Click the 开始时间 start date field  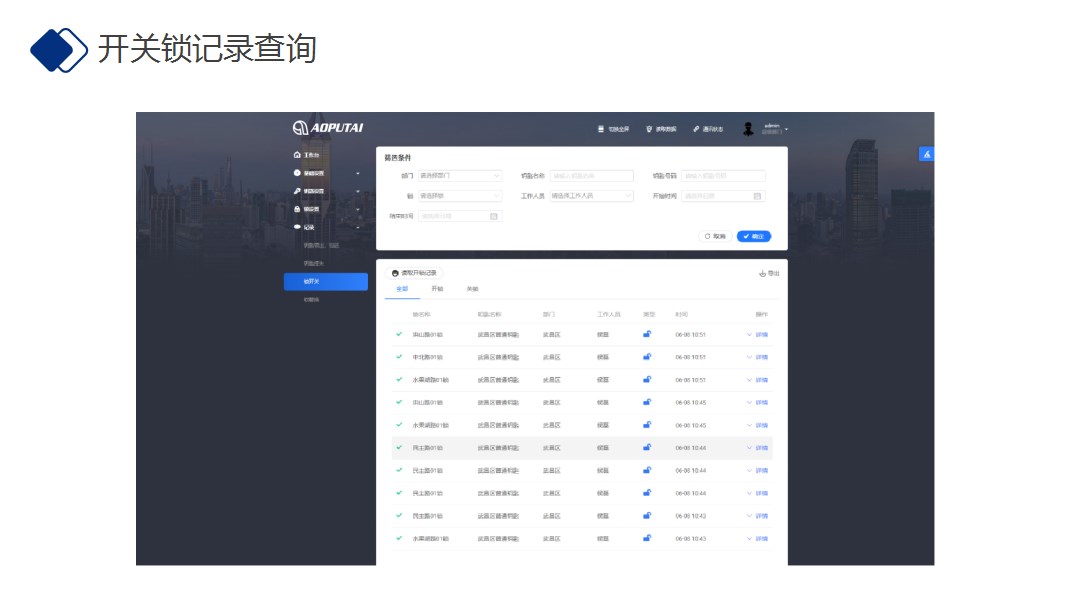tap(723, 196)
